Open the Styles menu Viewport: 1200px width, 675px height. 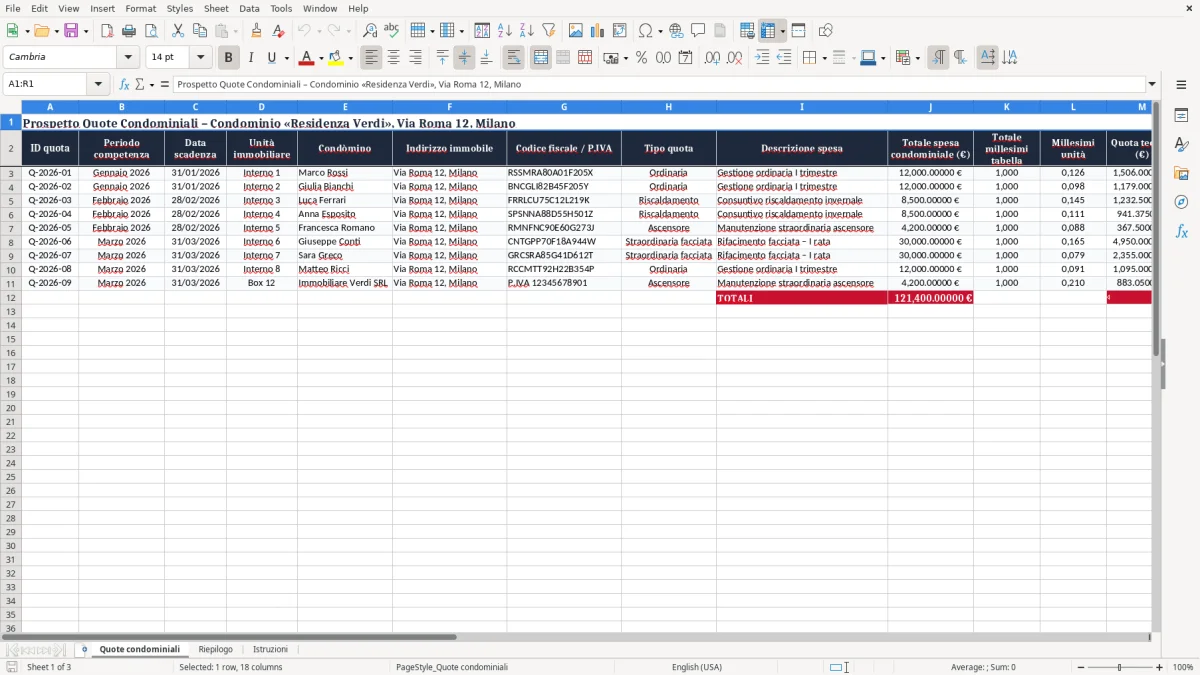click(180, 8)
